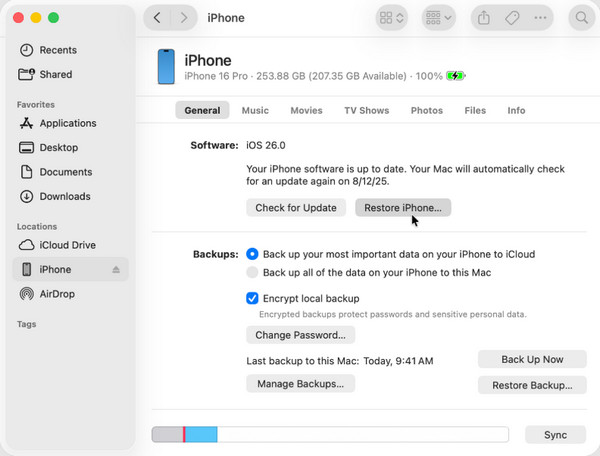Image resolution: width=600 pixels, height=456 pixels.
Task: Click the Search magnifier icon
Action: (x=582, y=18)
